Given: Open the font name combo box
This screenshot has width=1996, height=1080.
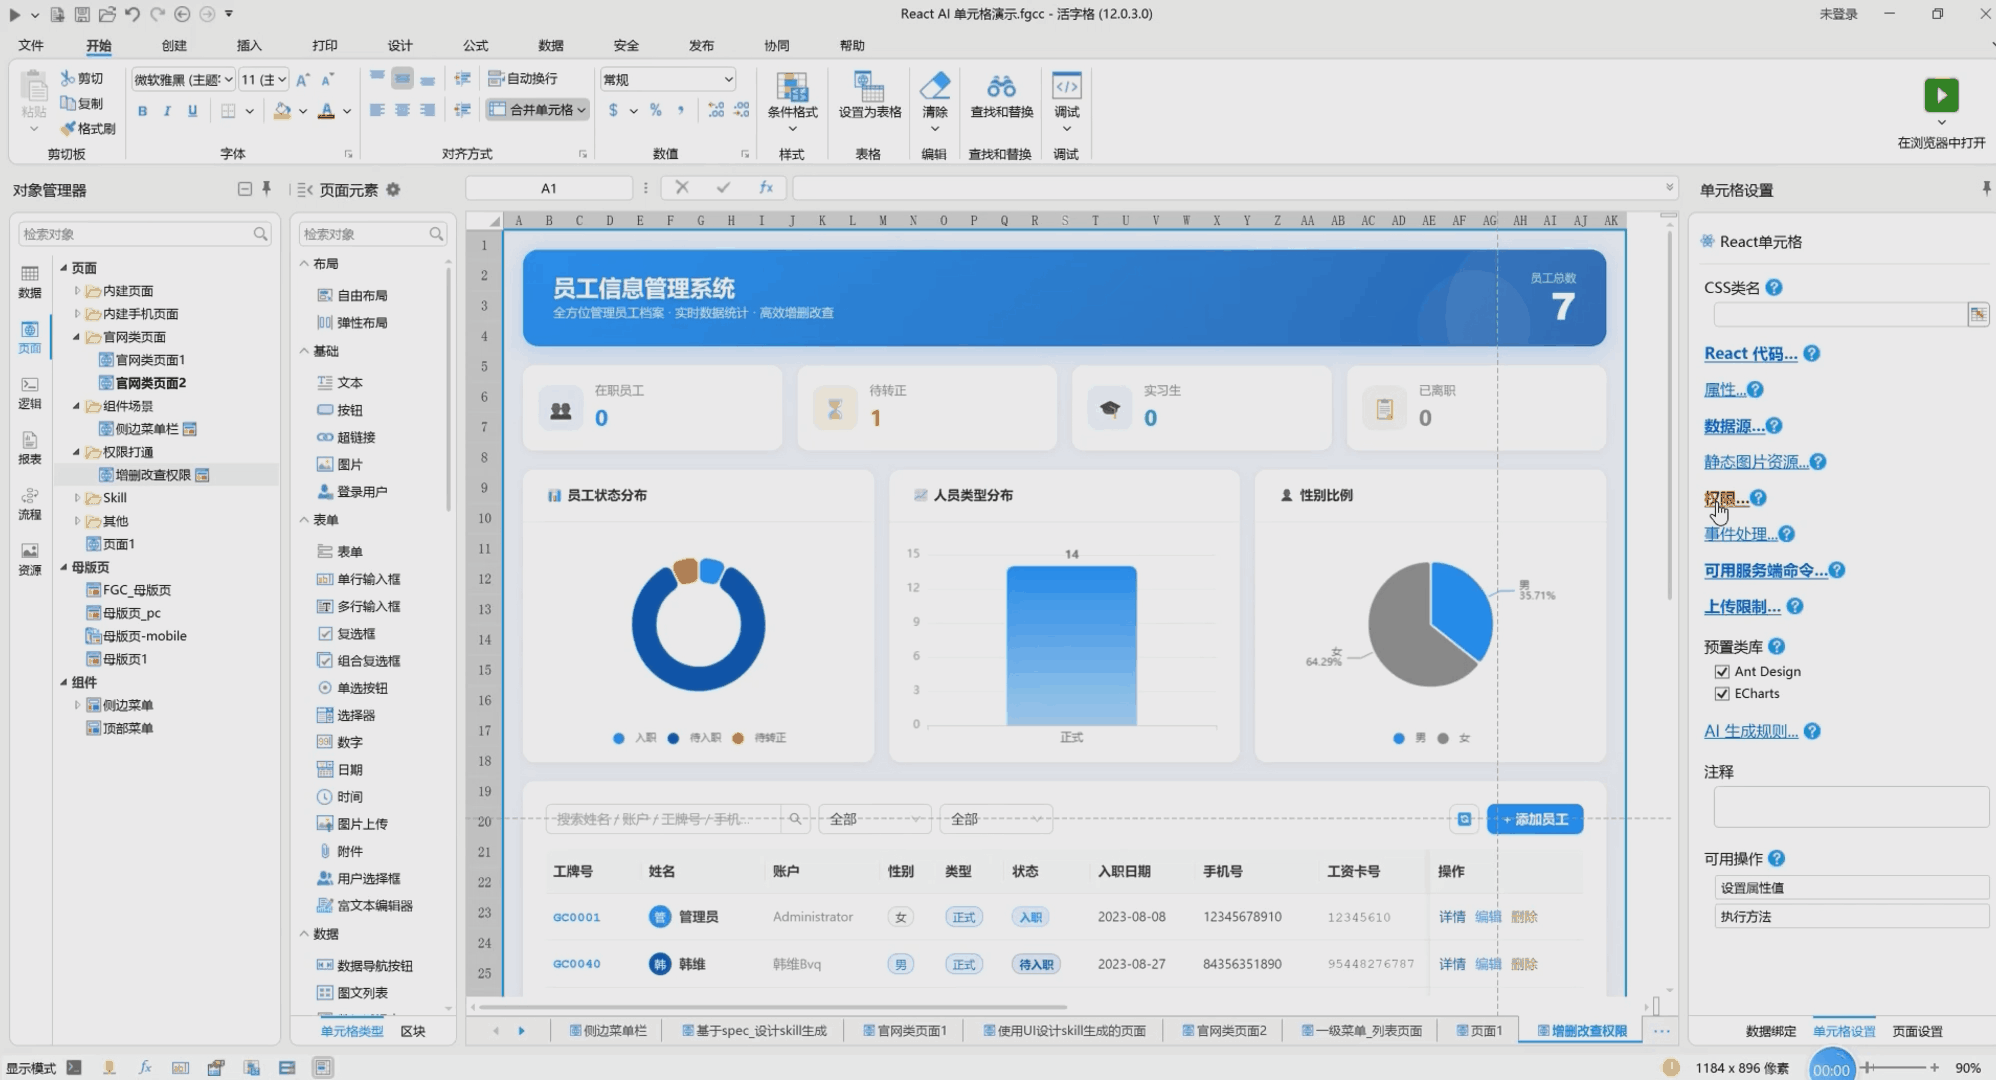Looking at the screenshot, I should (x=183, y=79).
